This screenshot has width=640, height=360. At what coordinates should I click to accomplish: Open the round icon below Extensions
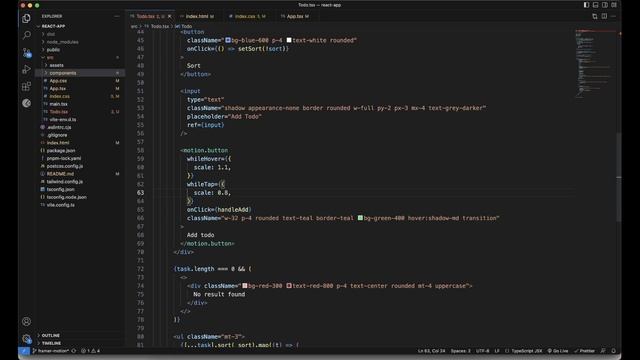tap(27, 103)
